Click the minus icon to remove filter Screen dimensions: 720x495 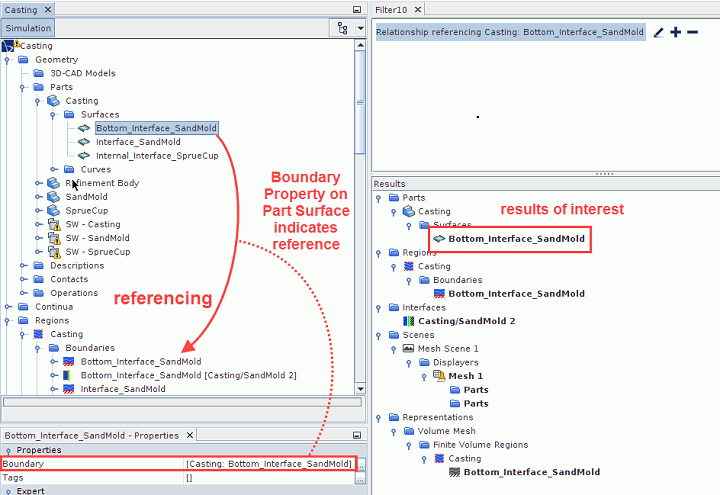pyautogui.click(x=692, y=33)
